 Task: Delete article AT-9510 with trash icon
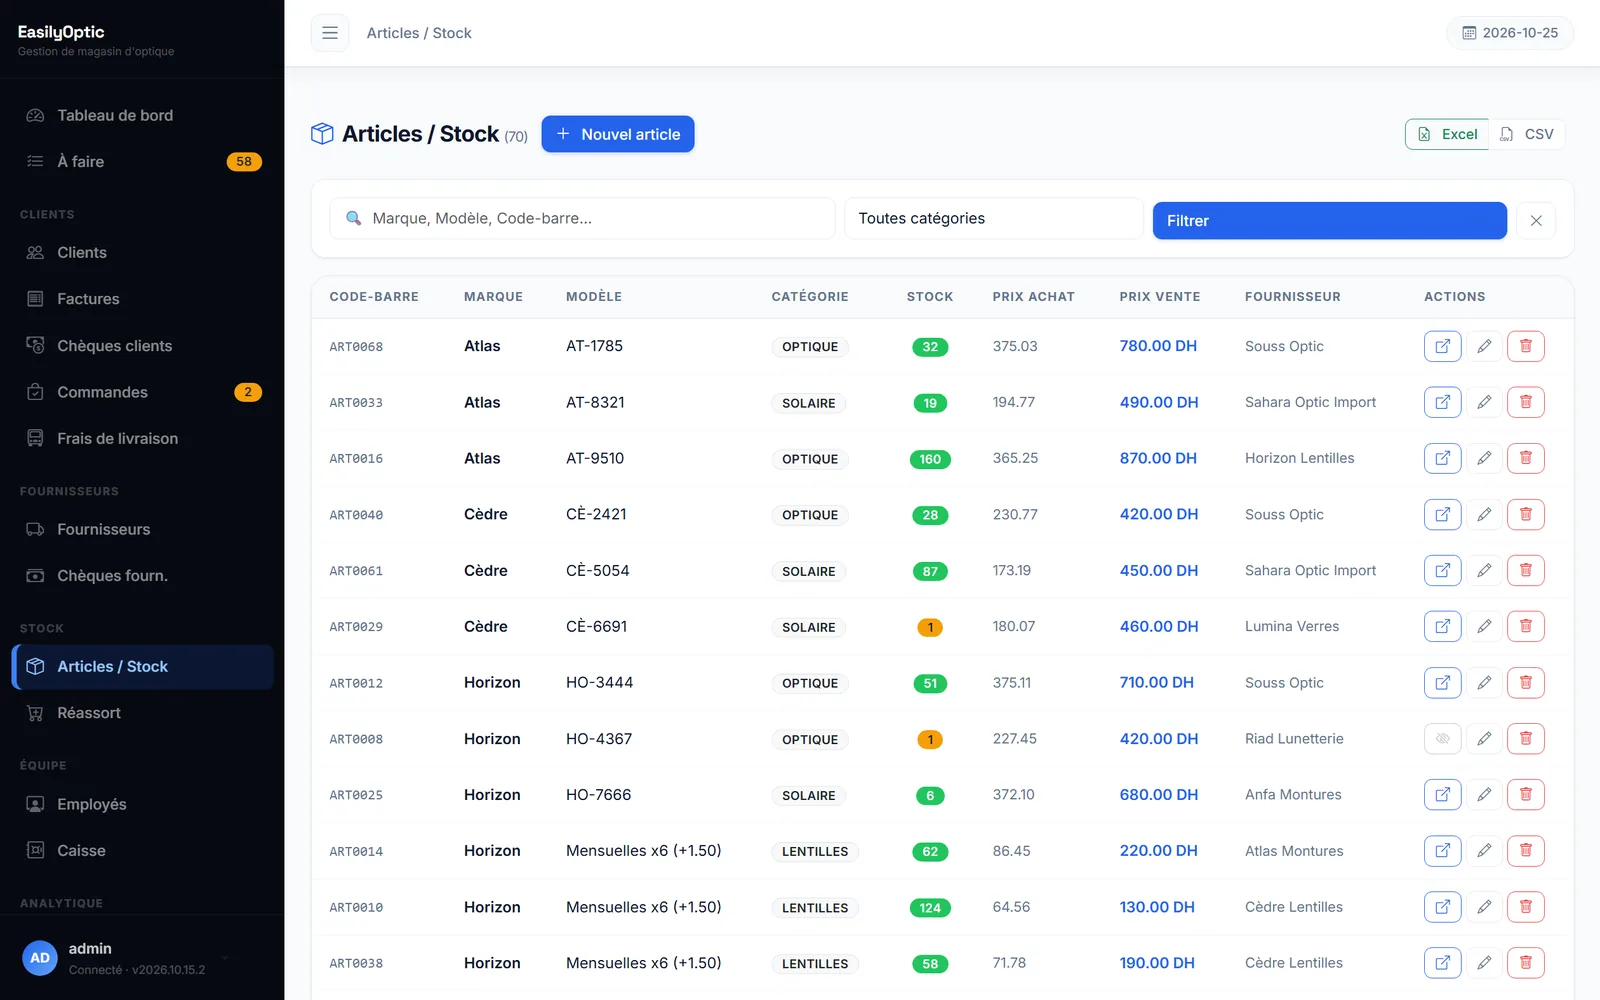[x=1526, y=458]
